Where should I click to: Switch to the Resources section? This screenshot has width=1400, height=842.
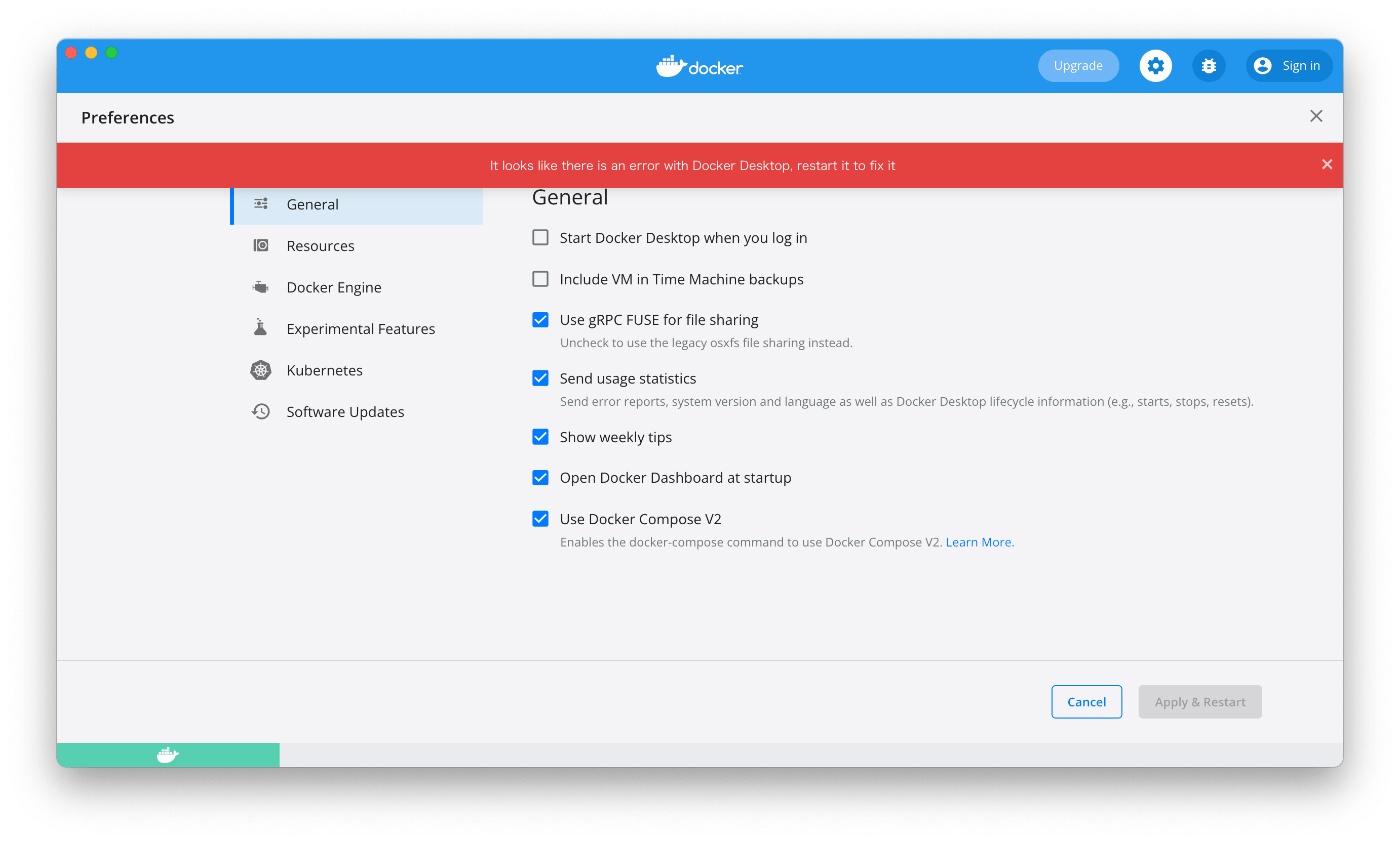click(x=320, y=245)
